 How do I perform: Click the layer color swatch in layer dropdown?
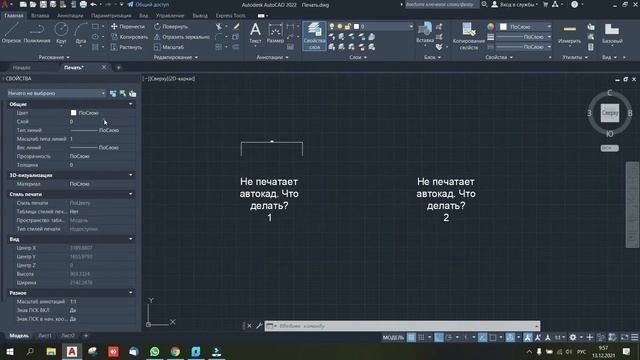click(356, 27)
